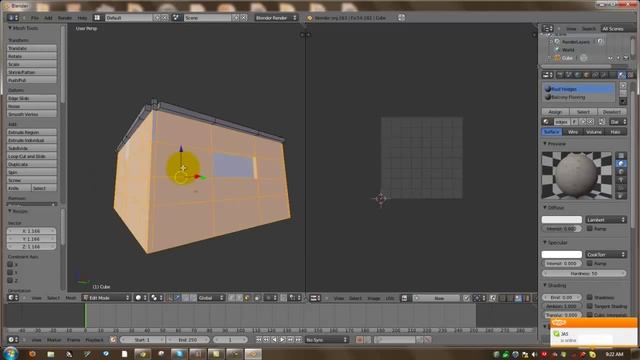Switch to the Volume material tab

[x=594, y=132]
